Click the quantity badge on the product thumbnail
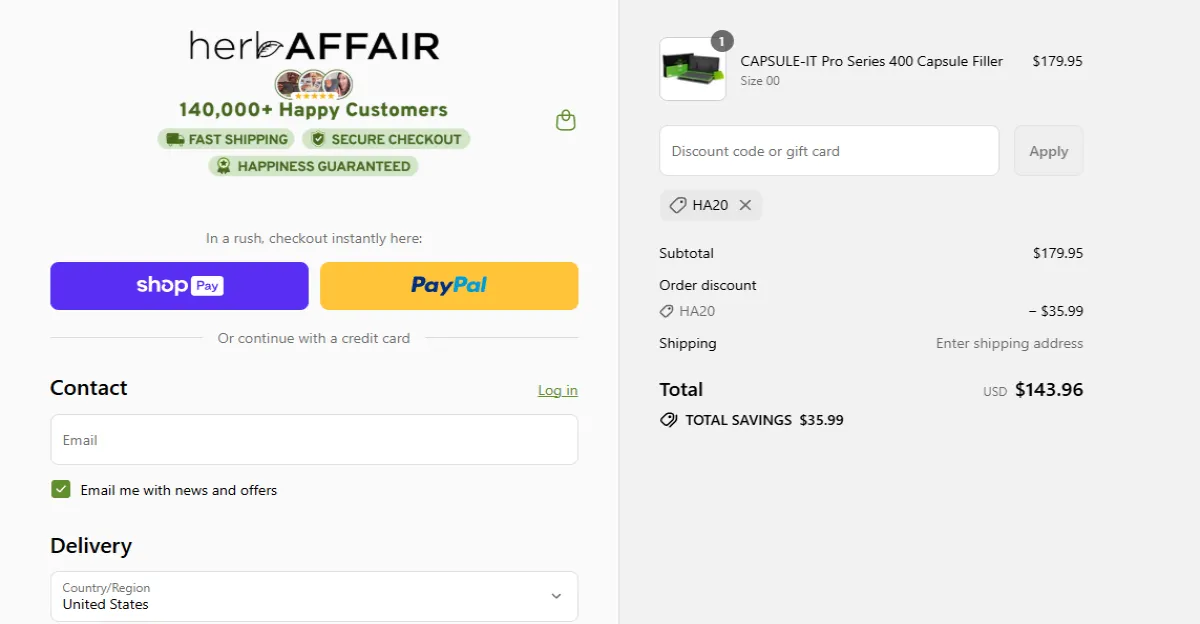 coord(721,41)
